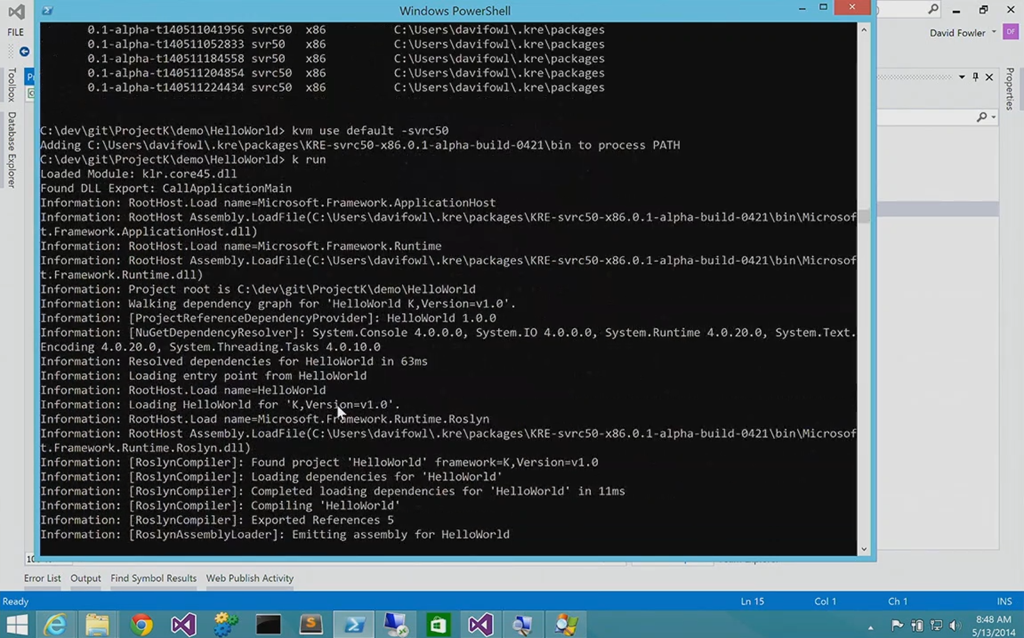Image resolution: width=1024 pixels, height=638 pixels.
Task: Click the Visual Studio logo icon
Action: point(16,11)
